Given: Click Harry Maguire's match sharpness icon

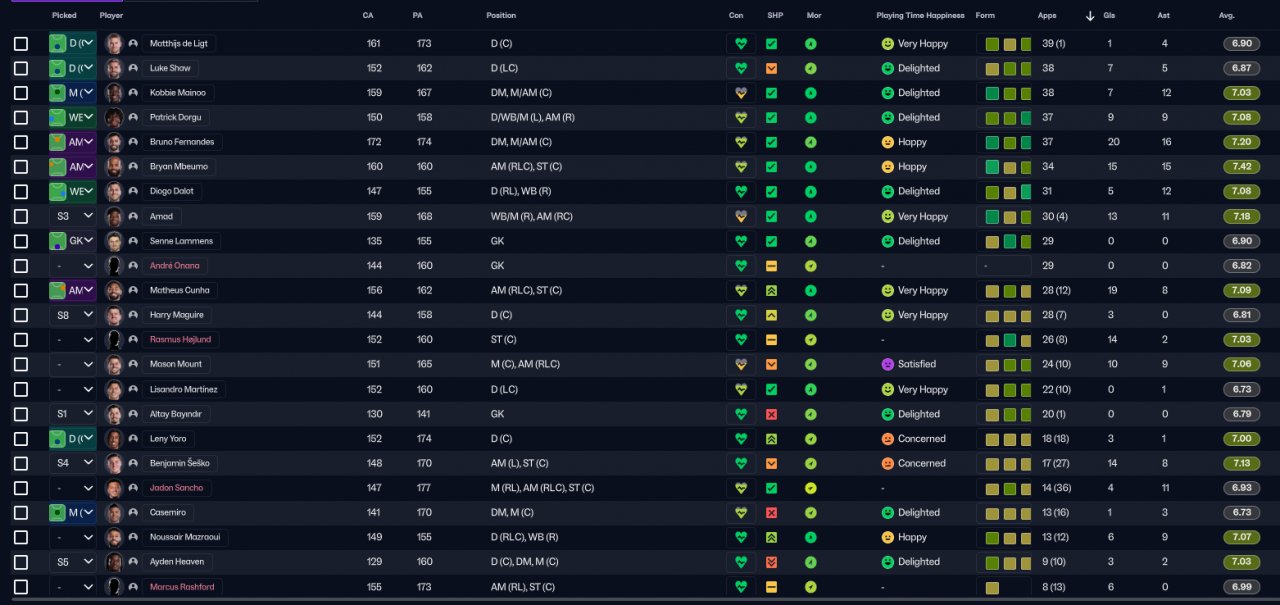Looking at the screenshot, I should click(x=771, y=315).
